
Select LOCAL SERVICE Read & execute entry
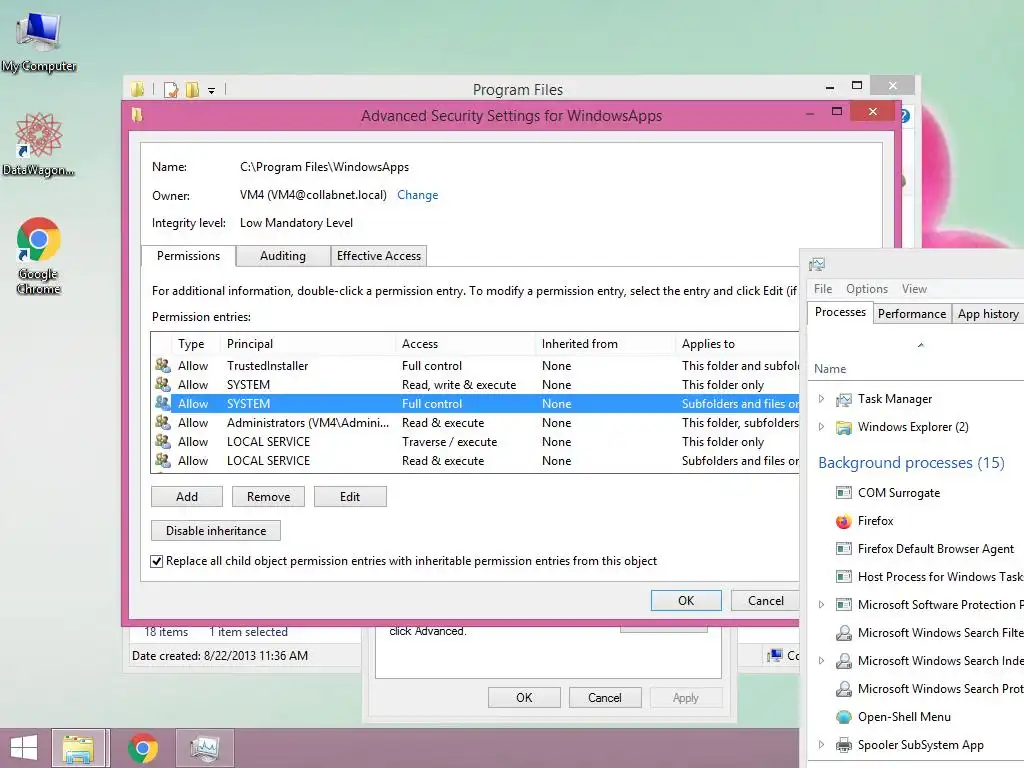pos(475,460)
